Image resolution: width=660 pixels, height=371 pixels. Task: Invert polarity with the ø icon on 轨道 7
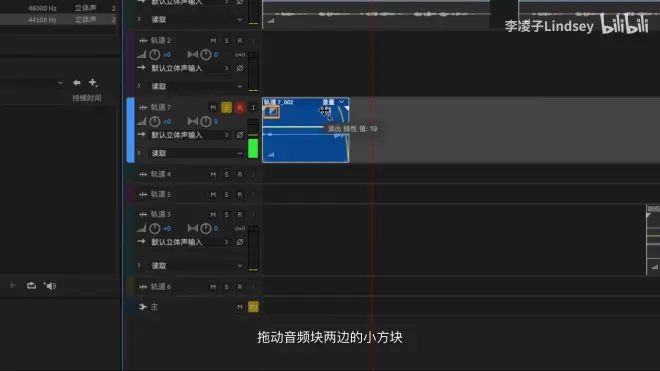click(240, 135)
